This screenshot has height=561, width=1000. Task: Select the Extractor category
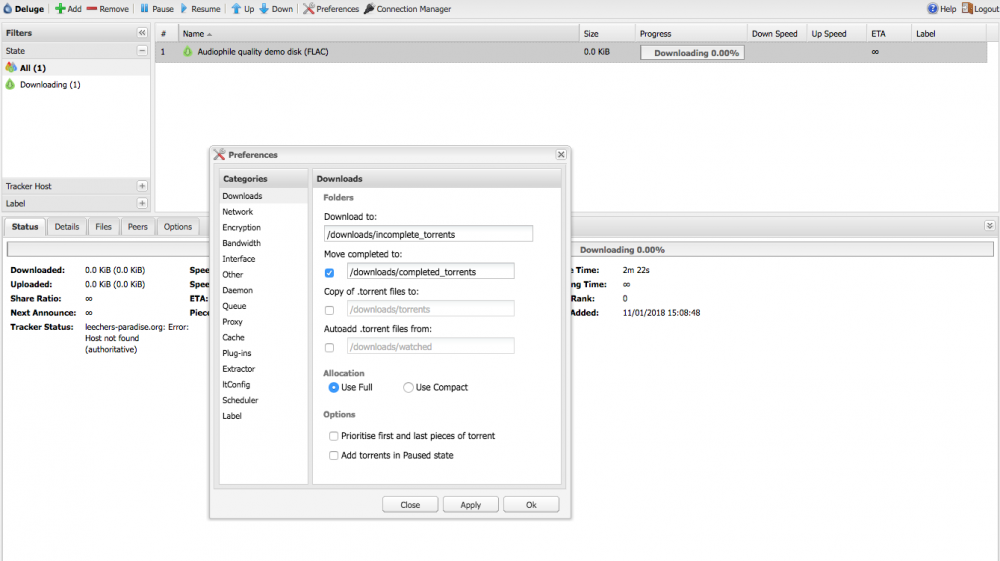pos(263,369)
